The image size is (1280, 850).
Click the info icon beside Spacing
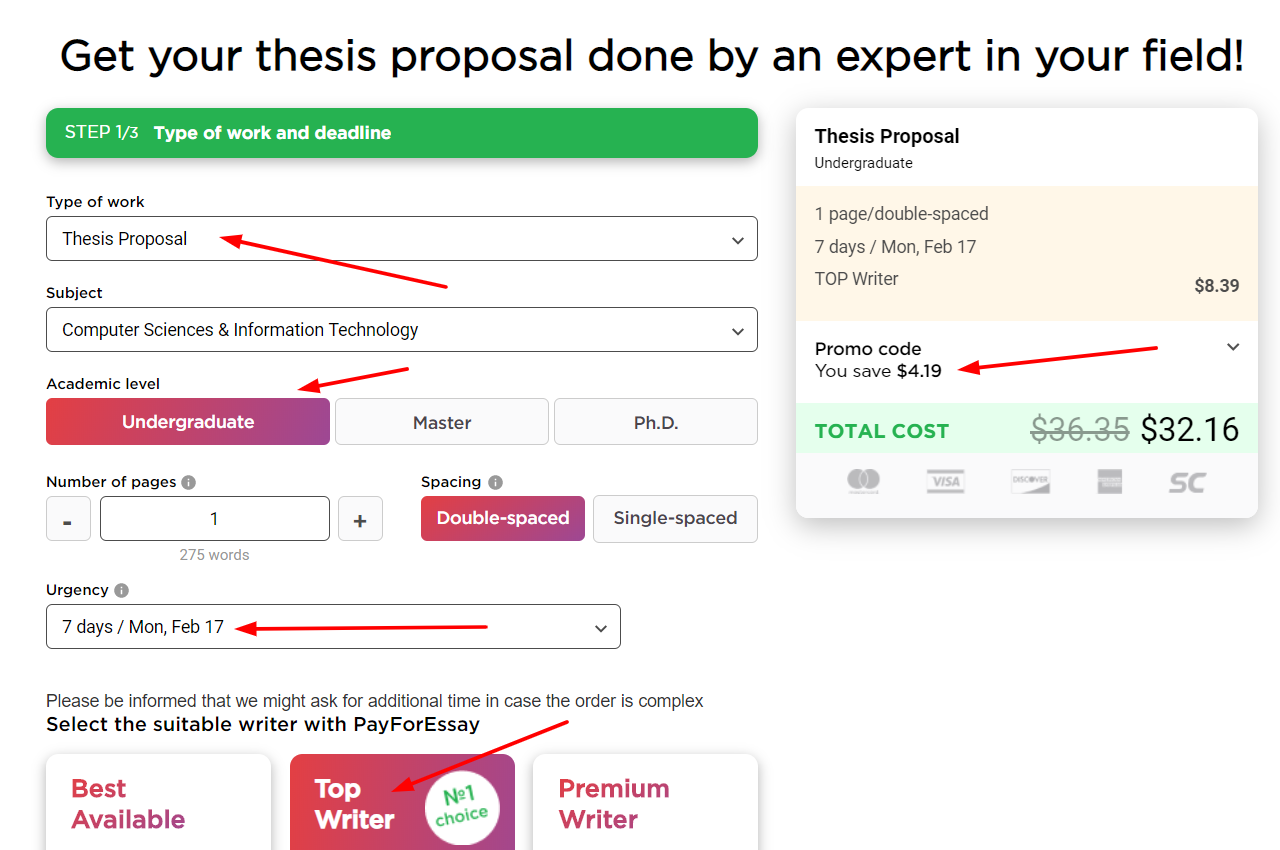497,481
